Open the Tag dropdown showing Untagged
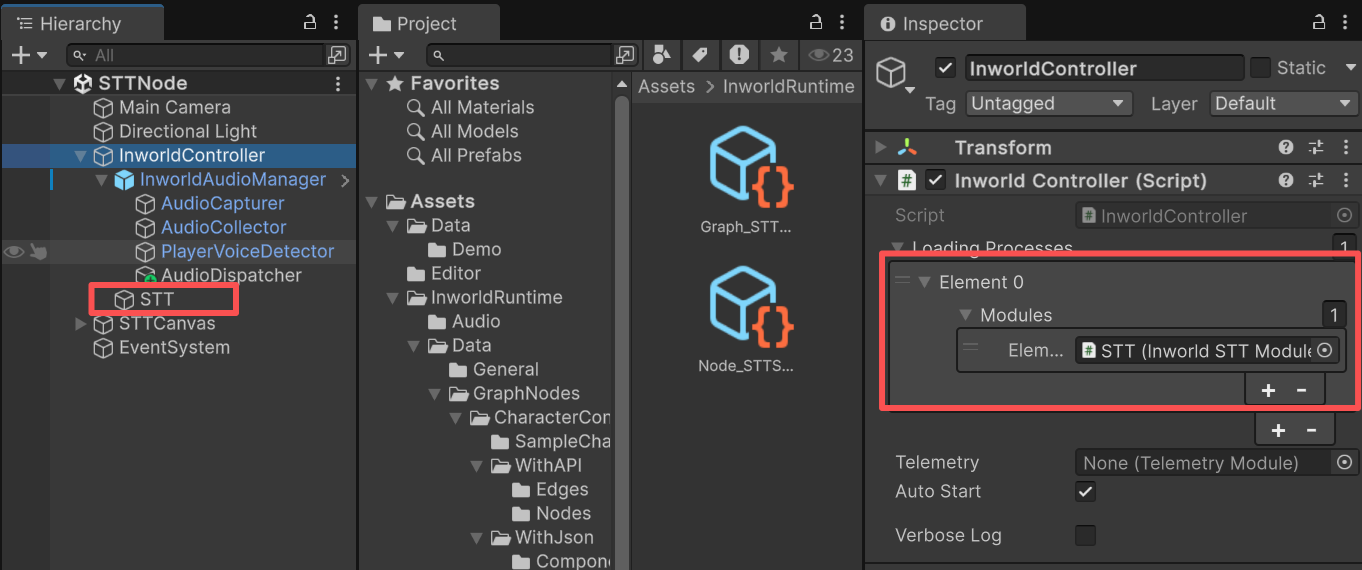The image size is (1362, 570). (1049, 104)
